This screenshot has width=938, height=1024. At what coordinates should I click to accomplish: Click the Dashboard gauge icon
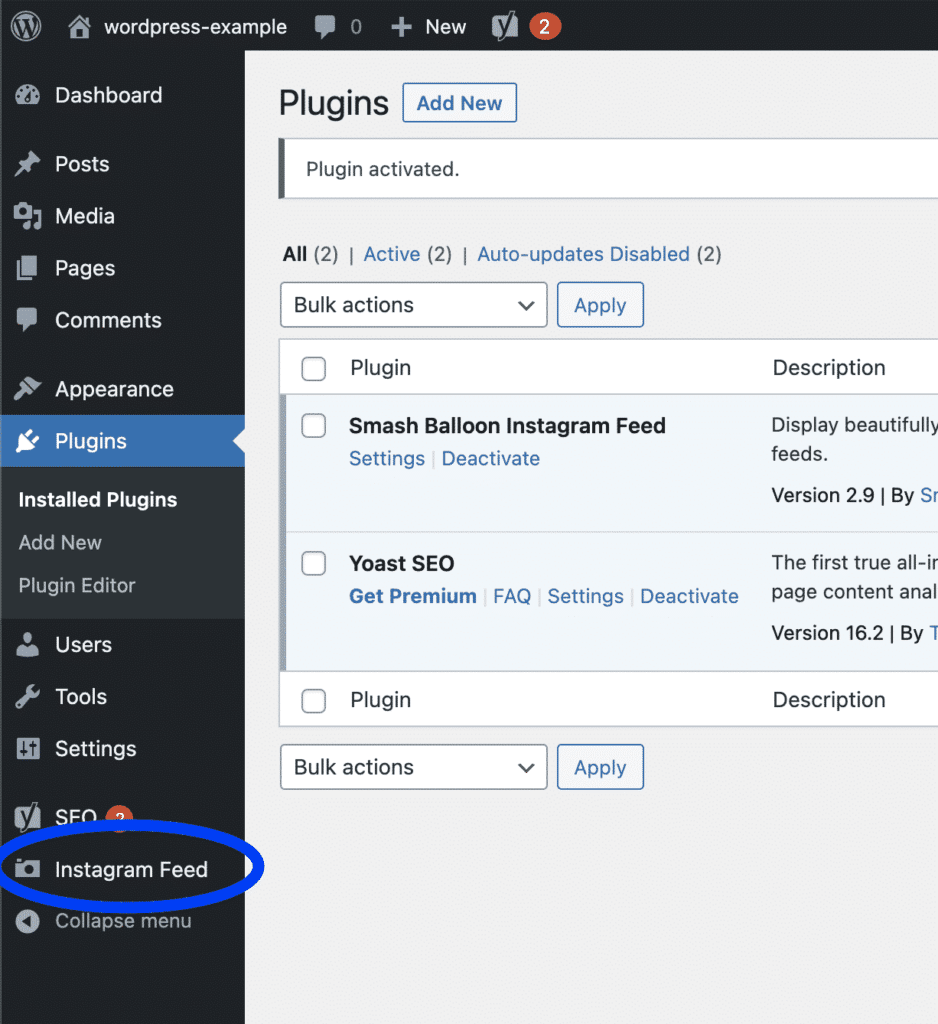tap(27, 95)
